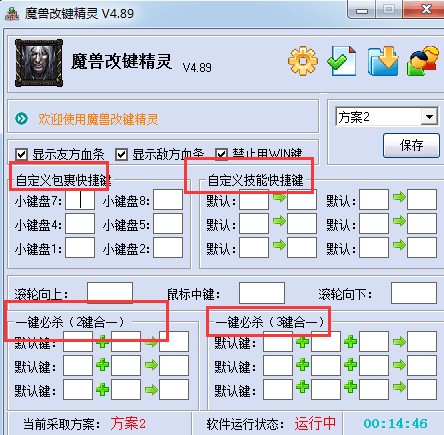
Task: Click the 滚轮向下 input field
Action: 414,293
